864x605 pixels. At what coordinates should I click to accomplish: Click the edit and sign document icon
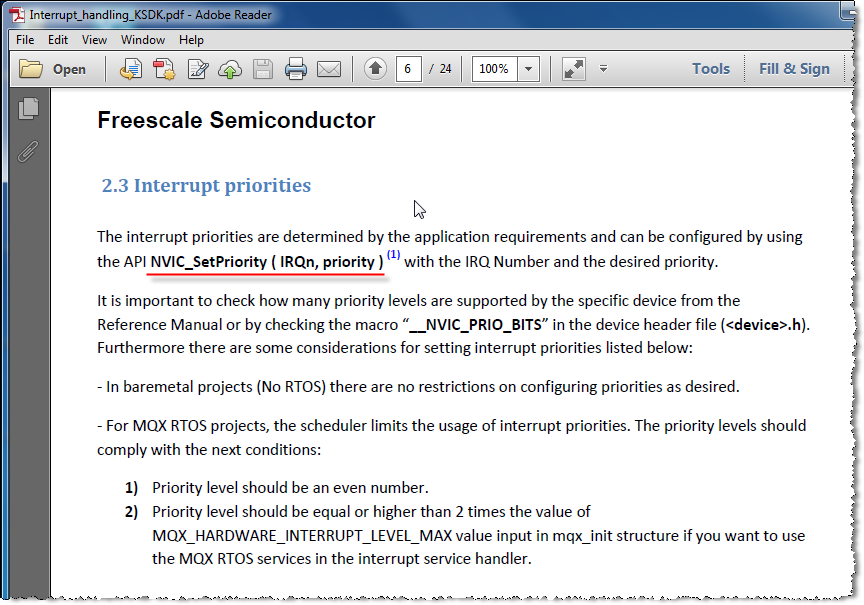tap(198, 69)
